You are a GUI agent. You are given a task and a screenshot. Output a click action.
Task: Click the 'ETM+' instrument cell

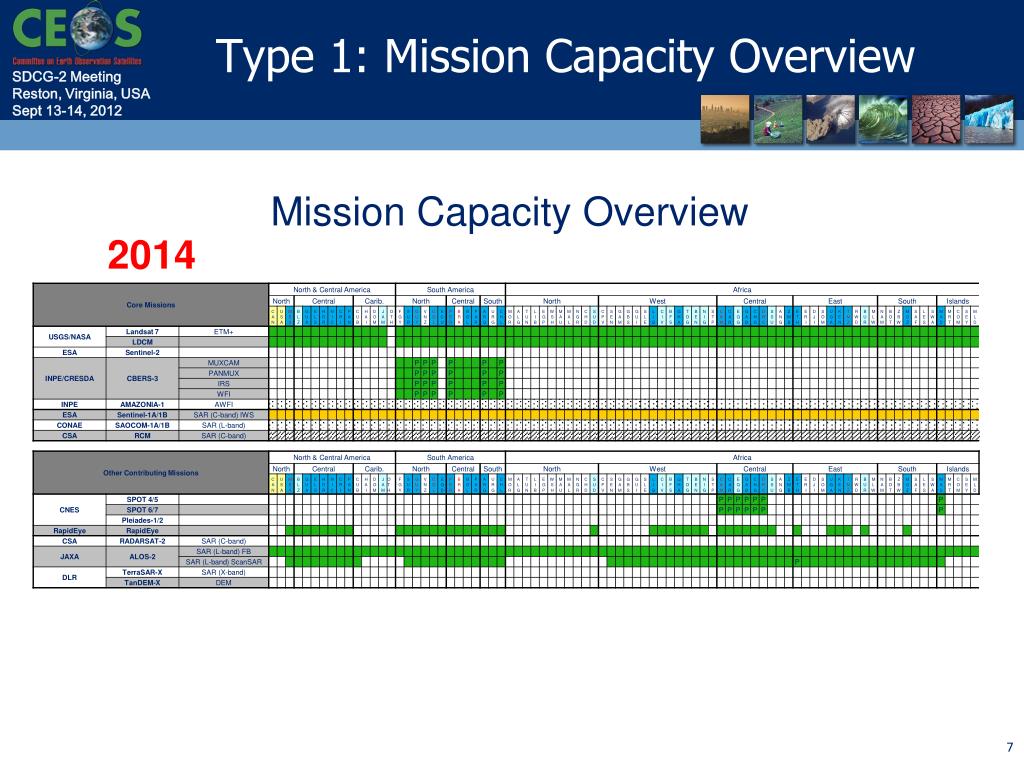pos(223,332)
